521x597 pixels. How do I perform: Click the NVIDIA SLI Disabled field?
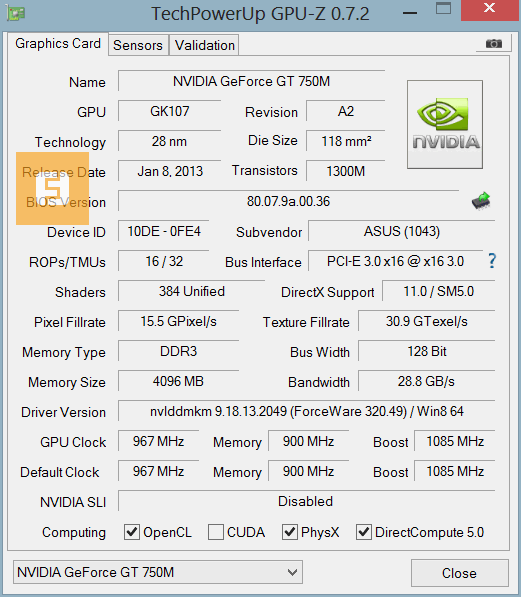tap(307, 501)
